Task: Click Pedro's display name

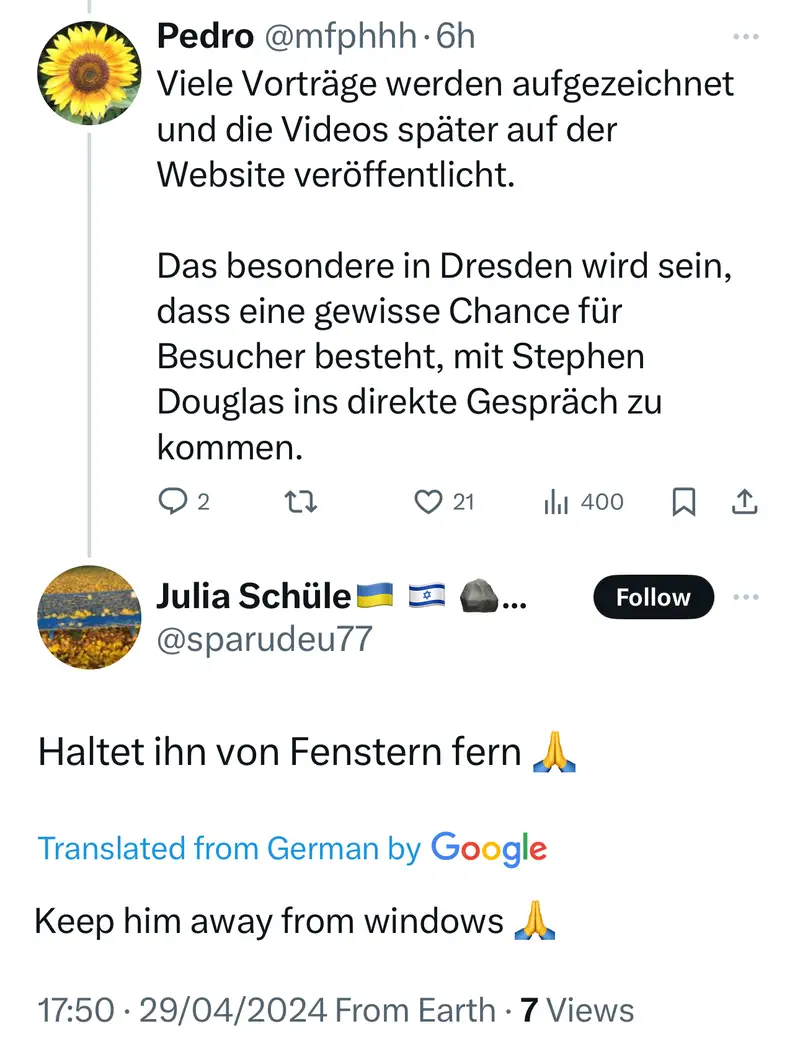Action: coord(205,37)
